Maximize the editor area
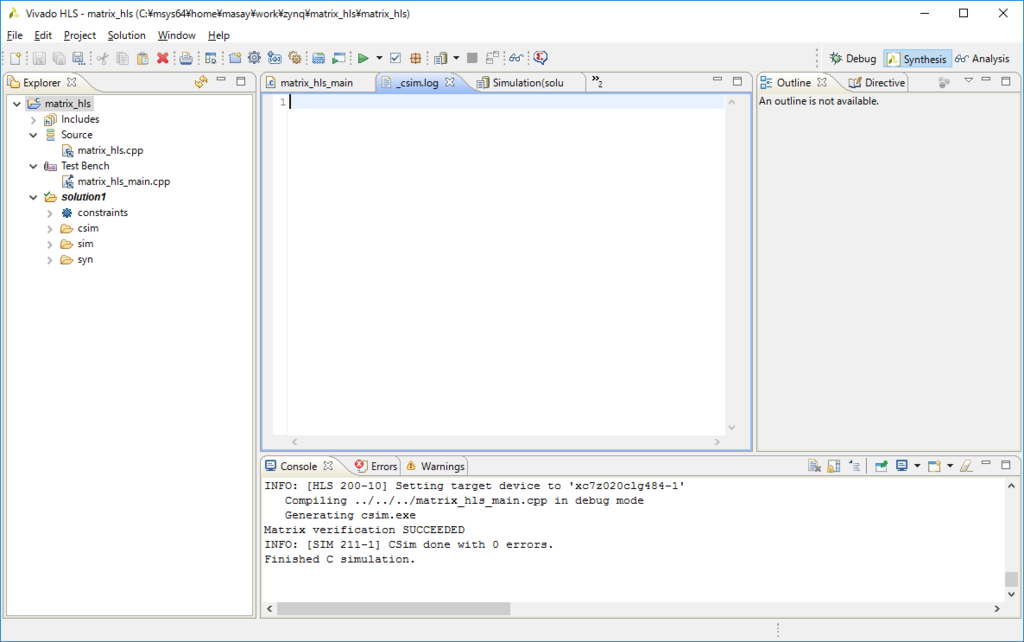Image resolution: width=1024 pixels, height=642 pixels. point(737,81)
